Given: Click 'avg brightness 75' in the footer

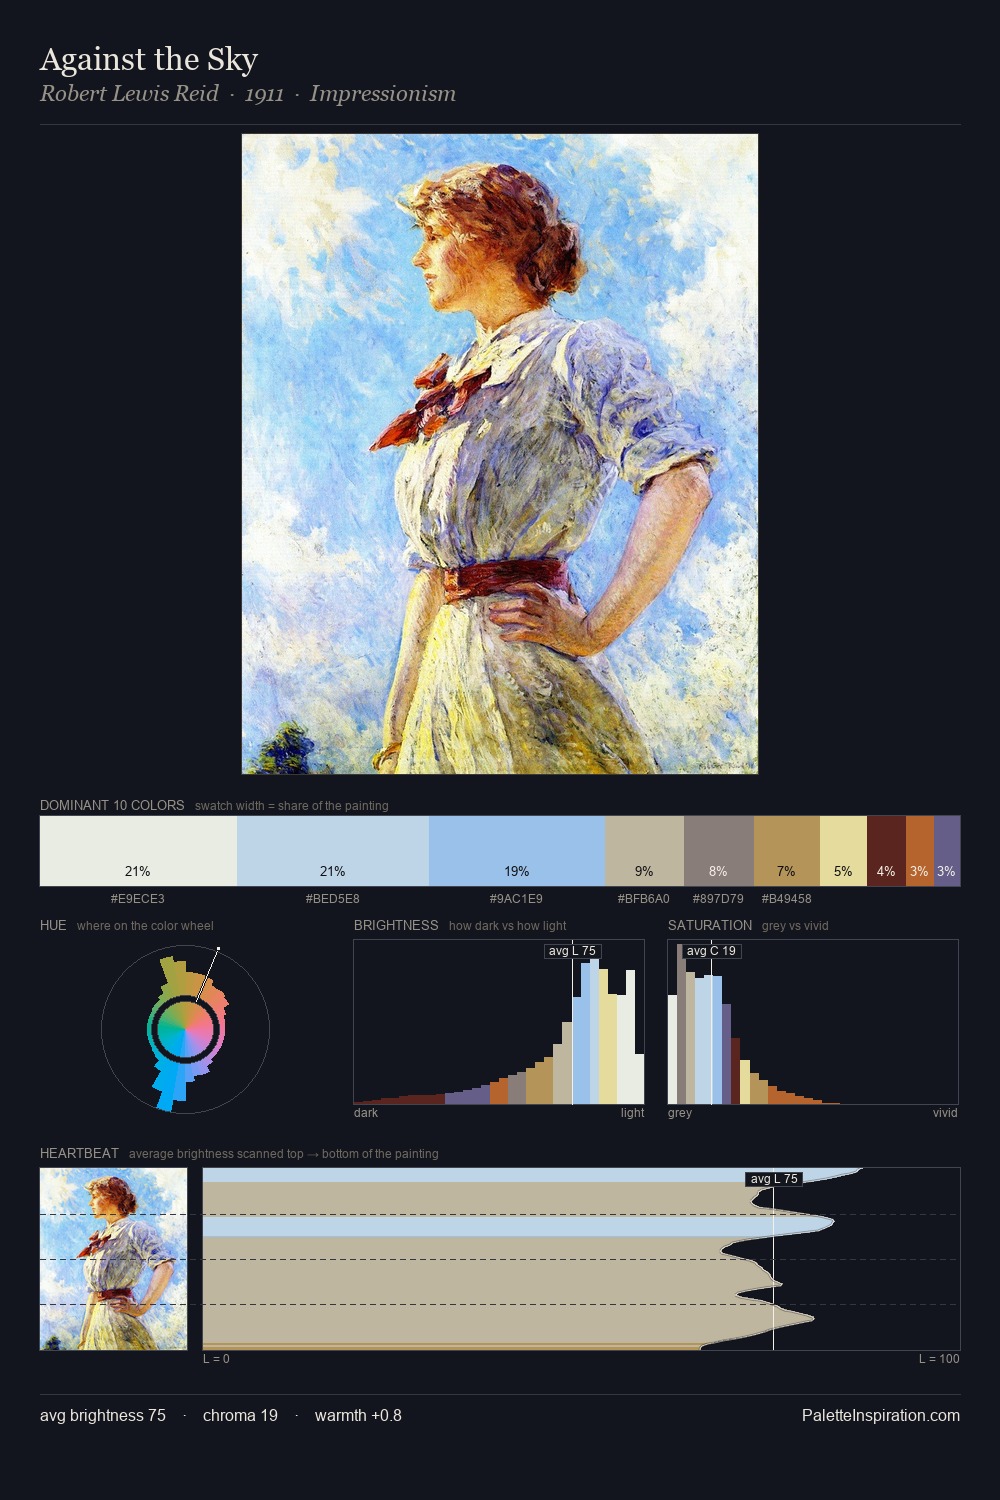Looking at the screenshot, I should point(103,1415).
